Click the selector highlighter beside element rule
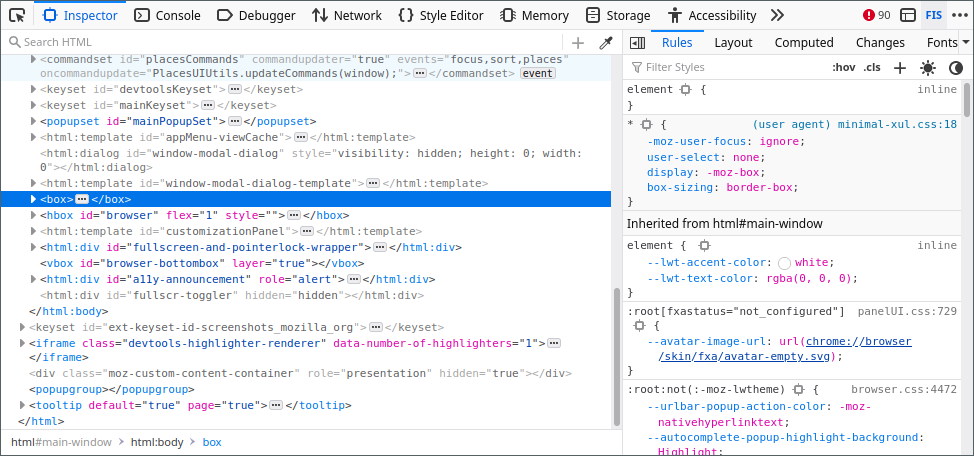The image size is (974, 456). [685, 89]
